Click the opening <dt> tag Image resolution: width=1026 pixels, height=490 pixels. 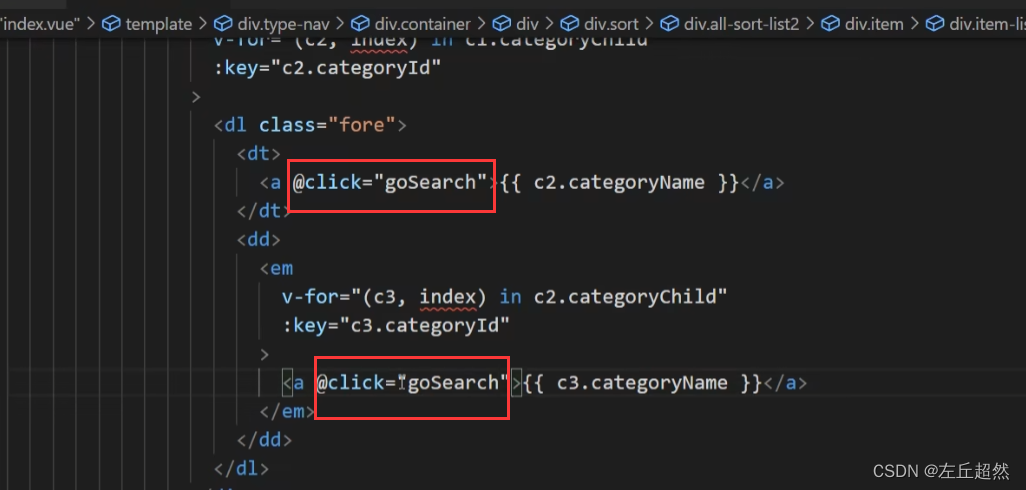click(x=259, y=154)
